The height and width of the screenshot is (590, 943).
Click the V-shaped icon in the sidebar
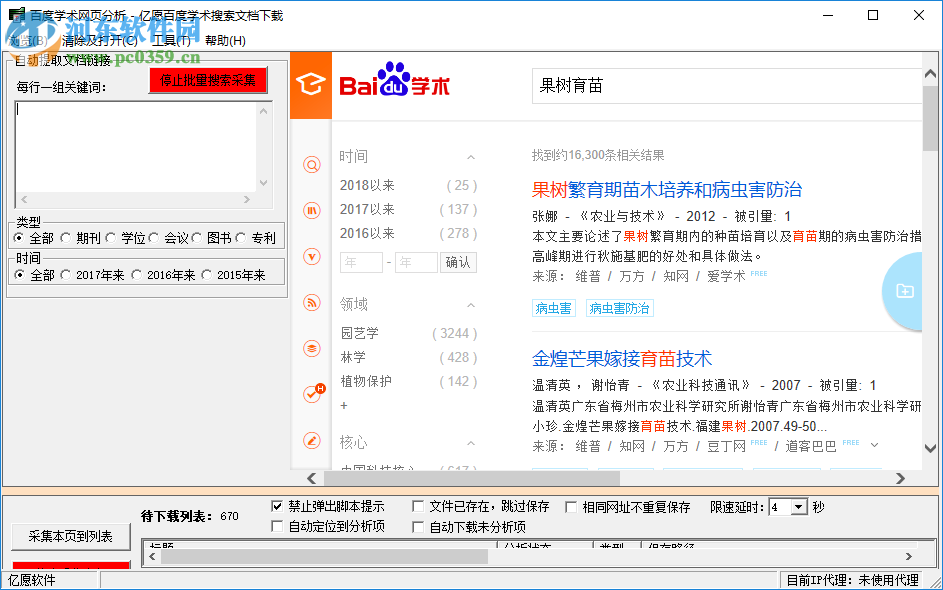311,257
